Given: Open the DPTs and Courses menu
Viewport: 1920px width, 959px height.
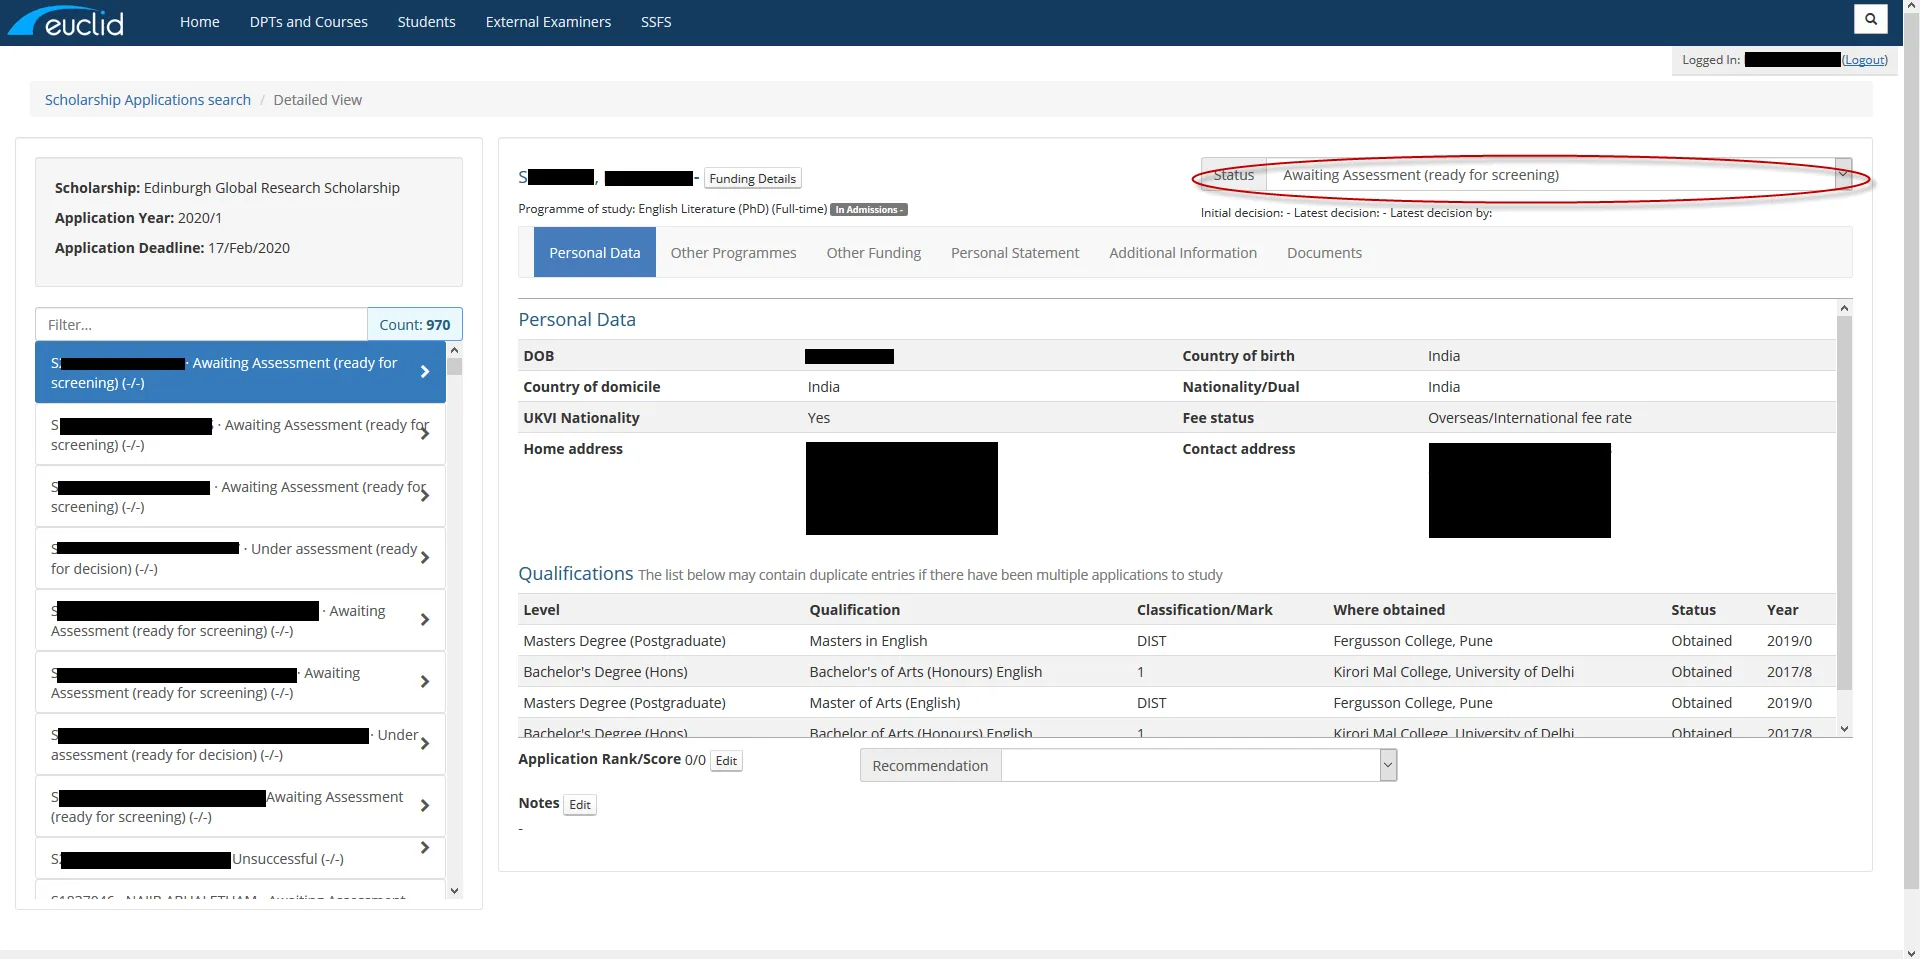Looking at the screenshot, I should [308, 22].
